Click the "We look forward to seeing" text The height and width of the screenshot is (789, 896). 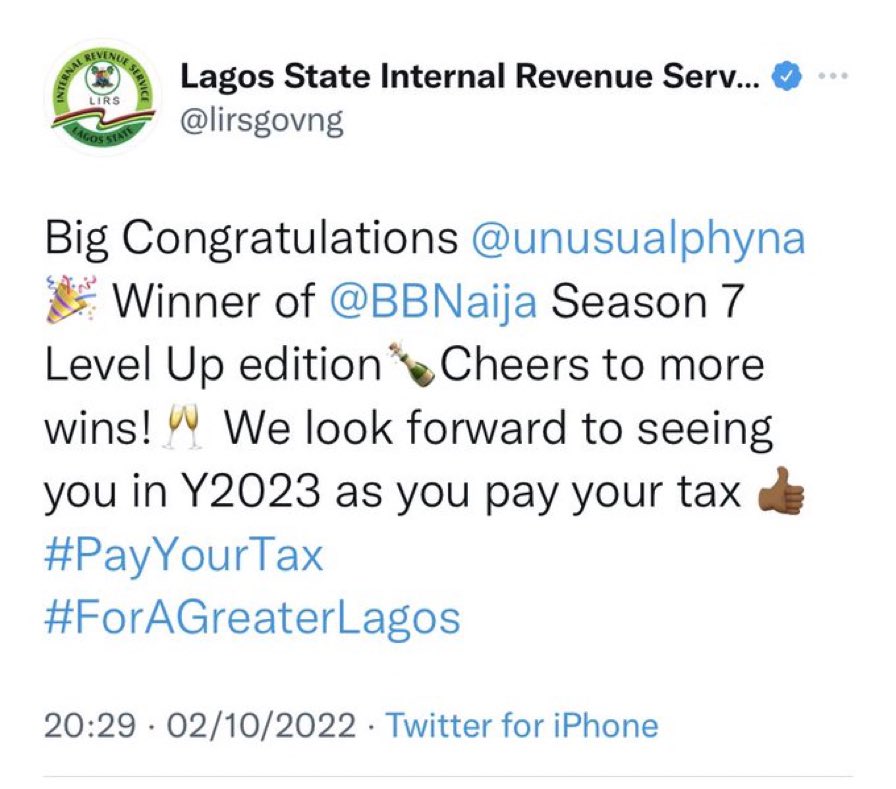[497, 429]
